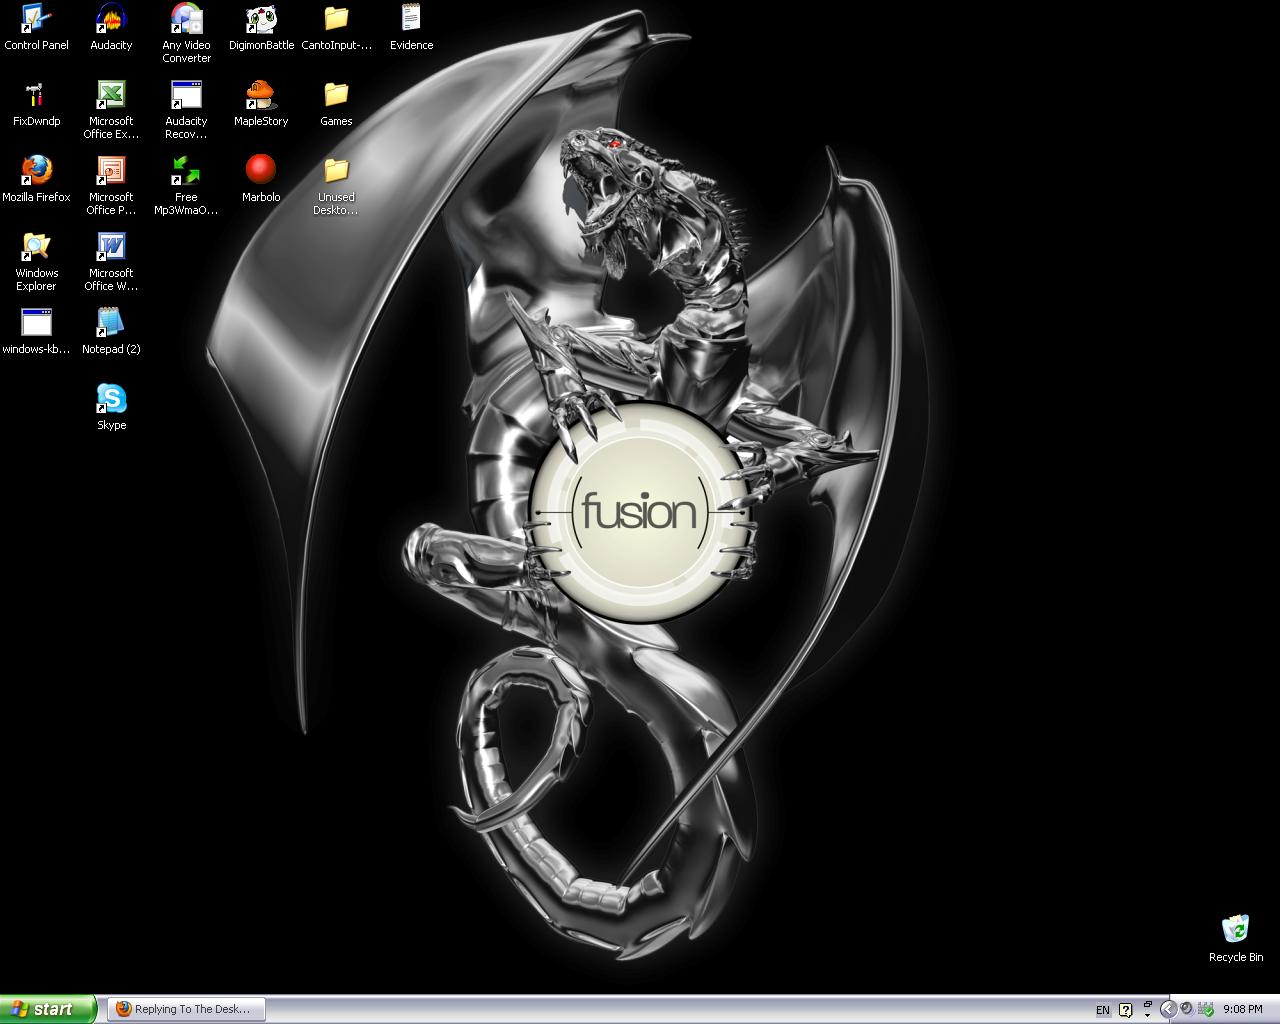Image resolution: width=1280 pixels, height=1024 pixels.
Task: Open the language bar options arrow
Action: [1147, 1015]
